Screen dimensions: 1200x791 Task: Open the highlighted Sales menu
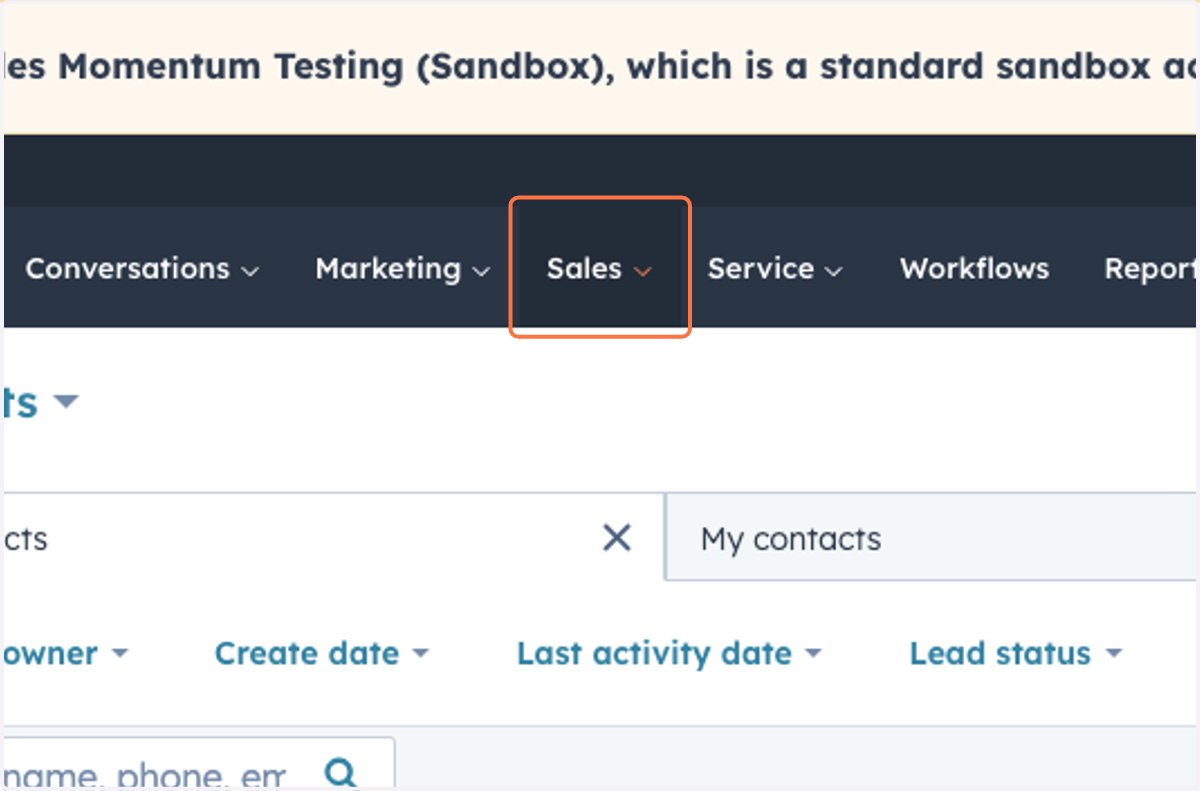599,268
